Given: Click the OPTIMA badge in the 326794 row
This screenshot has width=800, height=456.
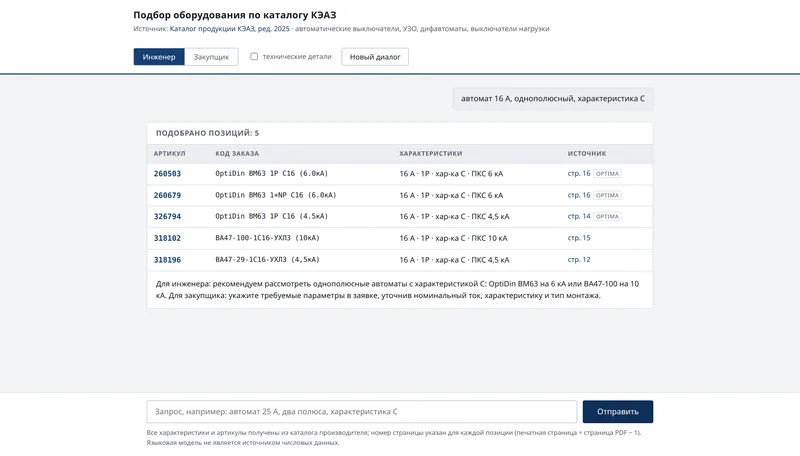Looking at the screenshot, I should click(x=607, y=217).
